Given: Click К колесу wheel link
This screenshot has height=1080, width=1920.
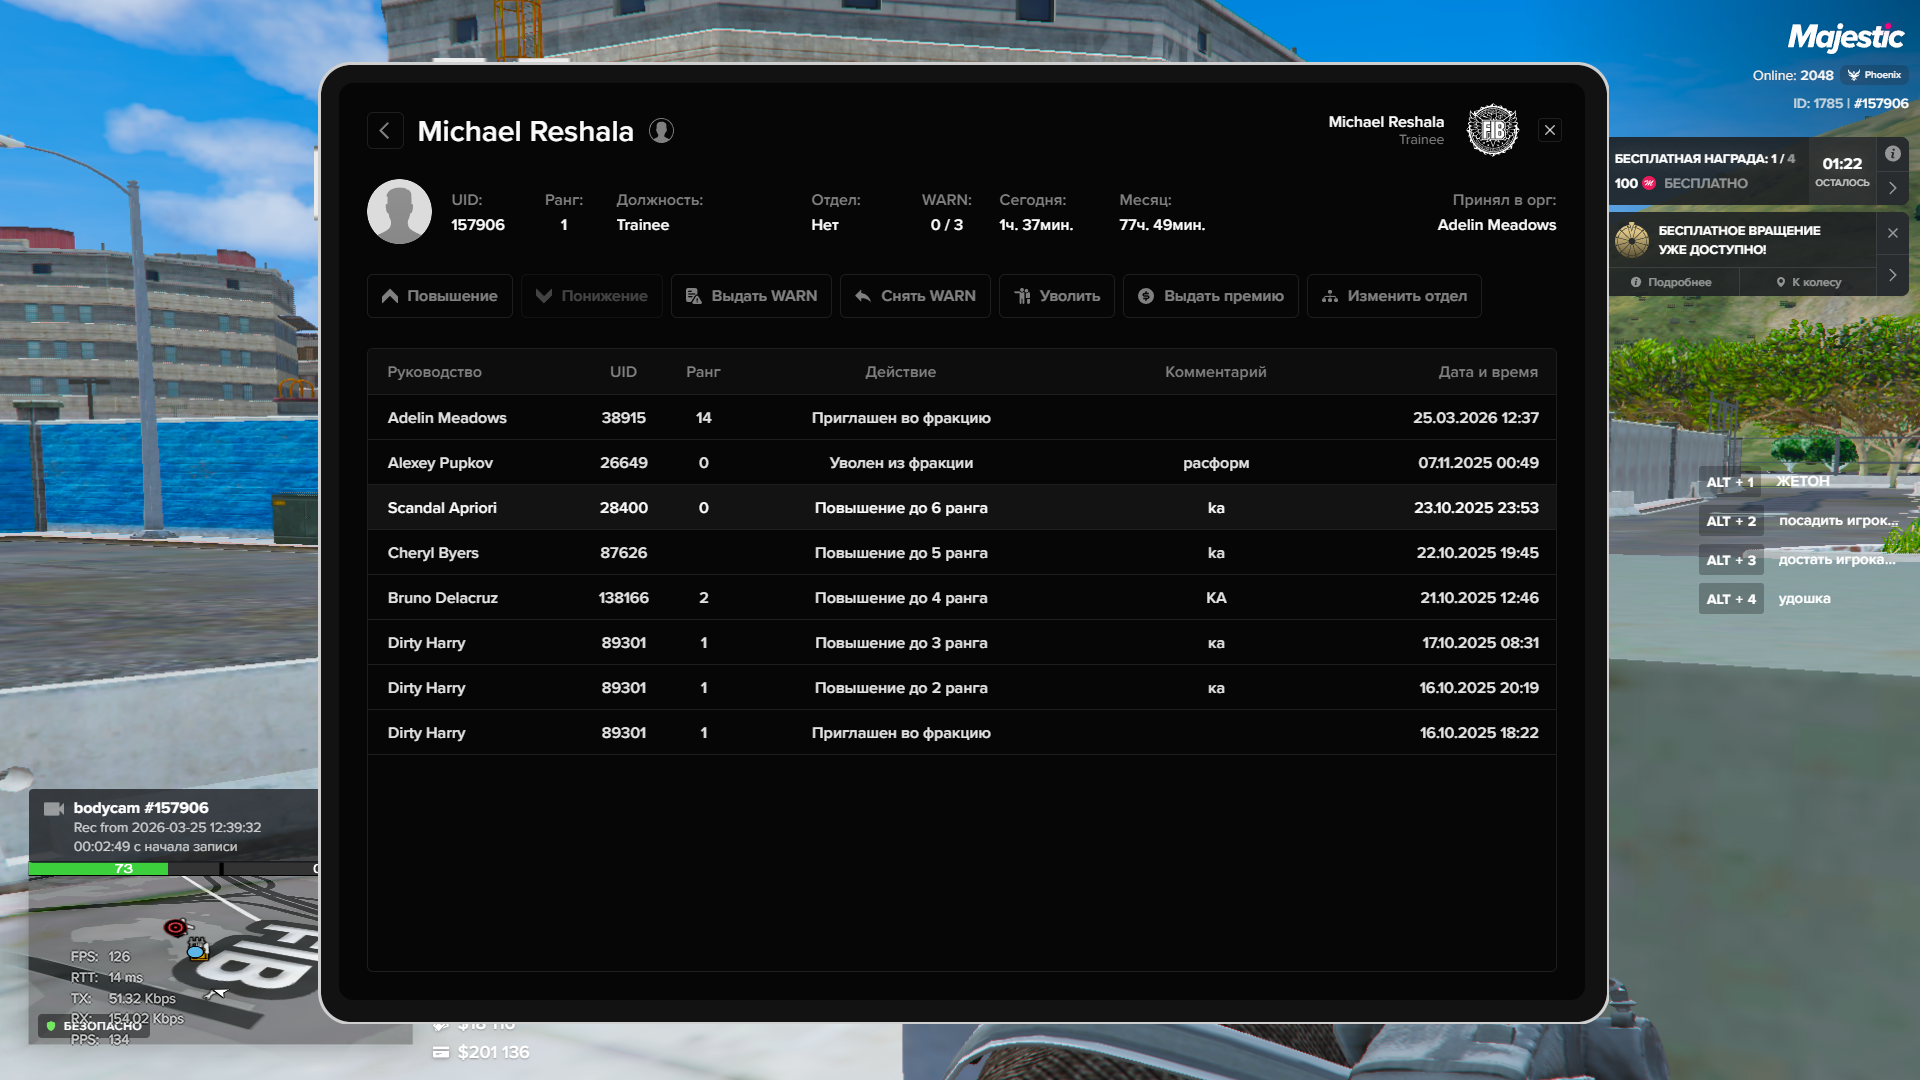Looking at the screenshot, I should (1808, 282).
